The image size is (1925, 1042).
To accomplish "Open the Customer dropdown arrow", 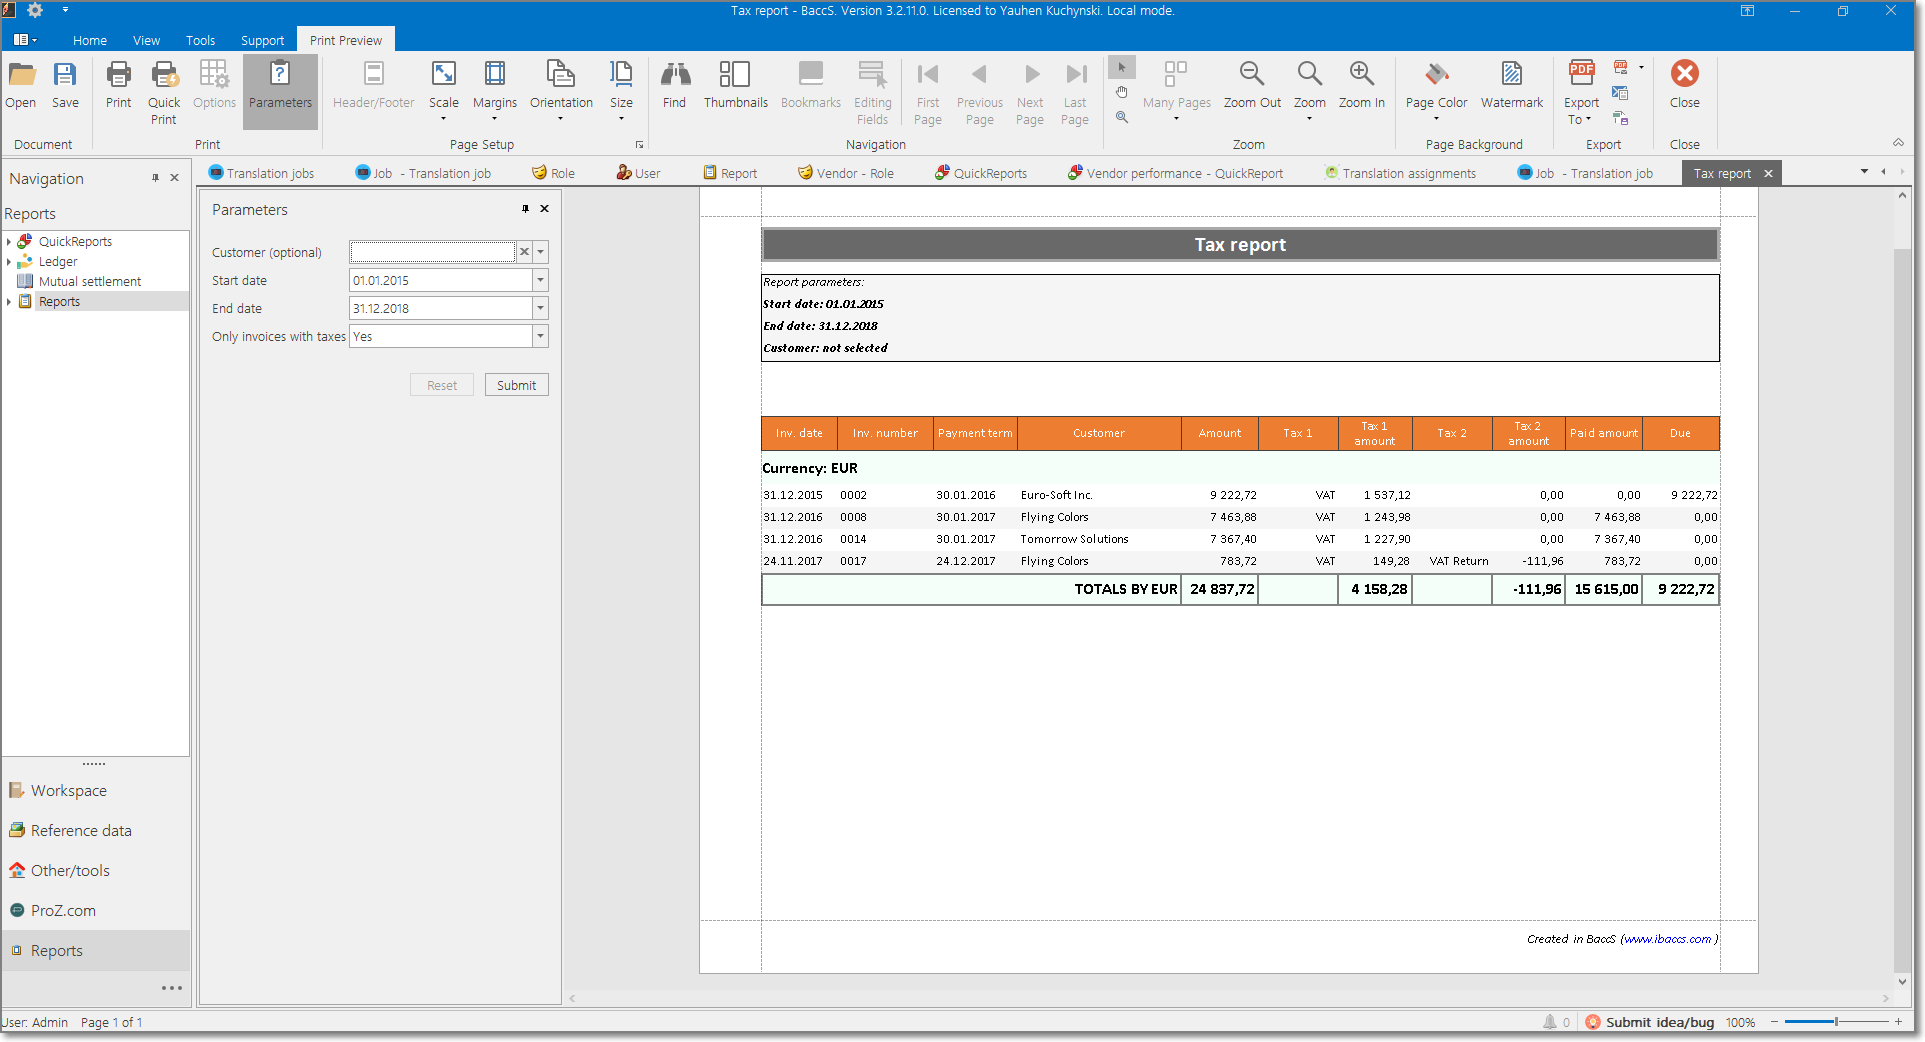I will pyautogui.click(x=541, y=252).
